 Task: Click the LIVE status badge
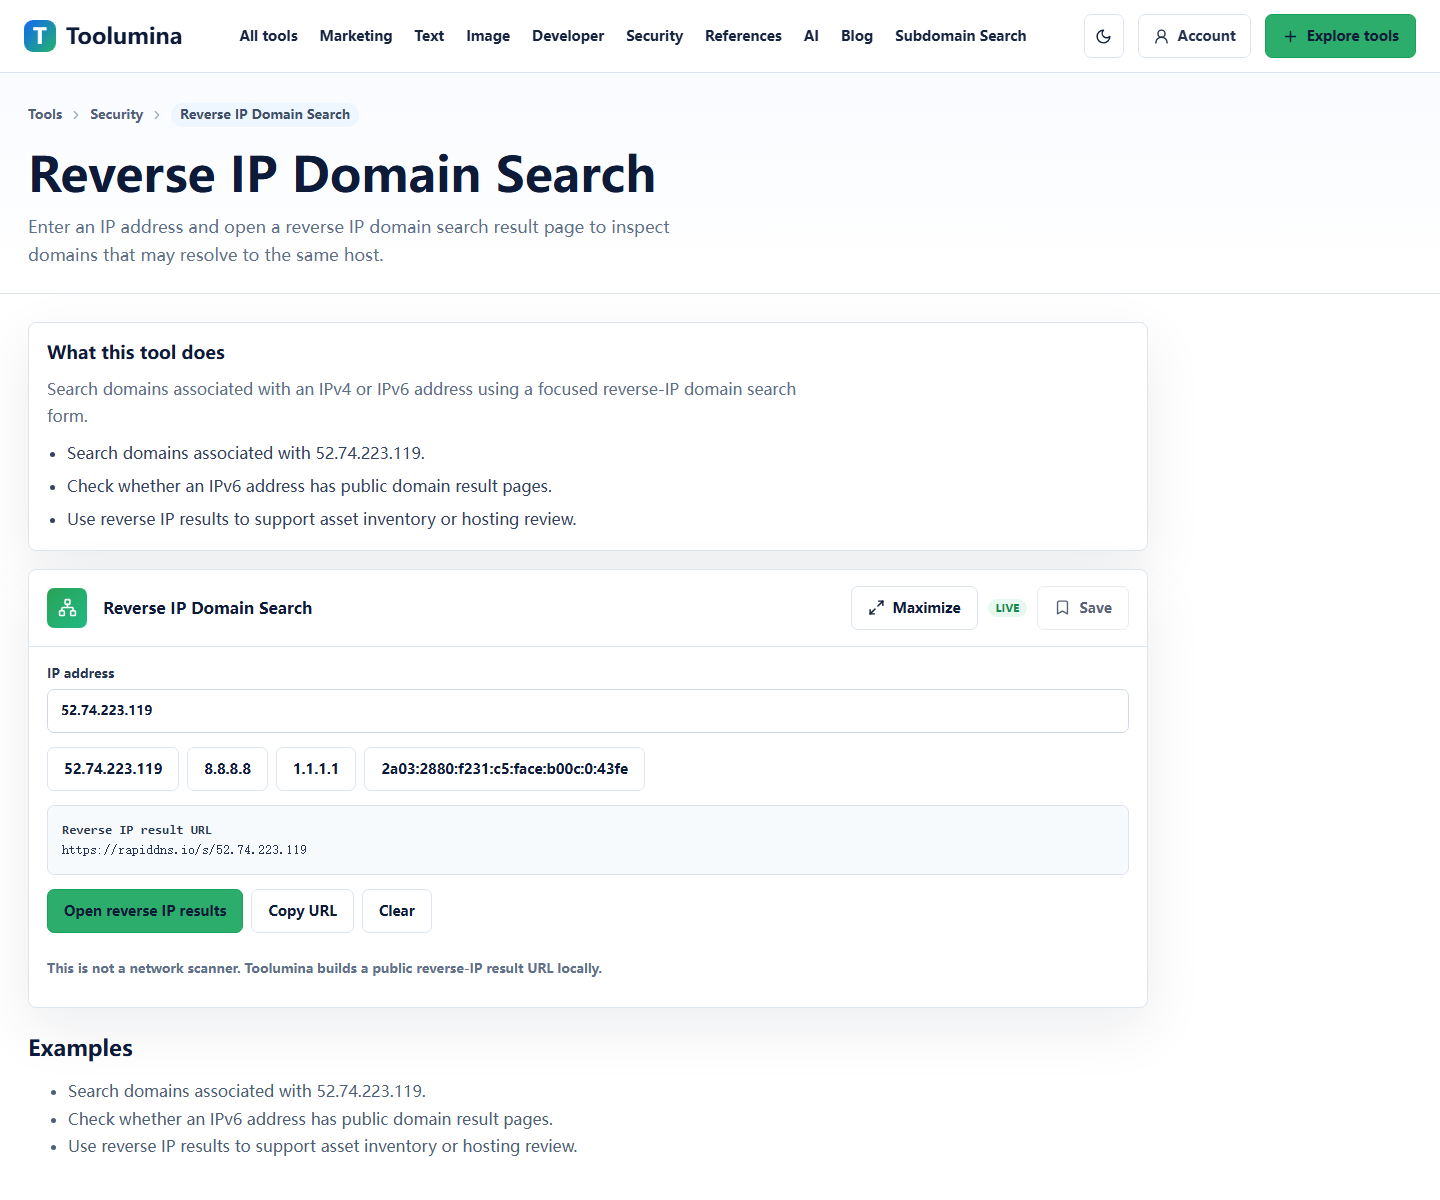tap(1007, 608)
